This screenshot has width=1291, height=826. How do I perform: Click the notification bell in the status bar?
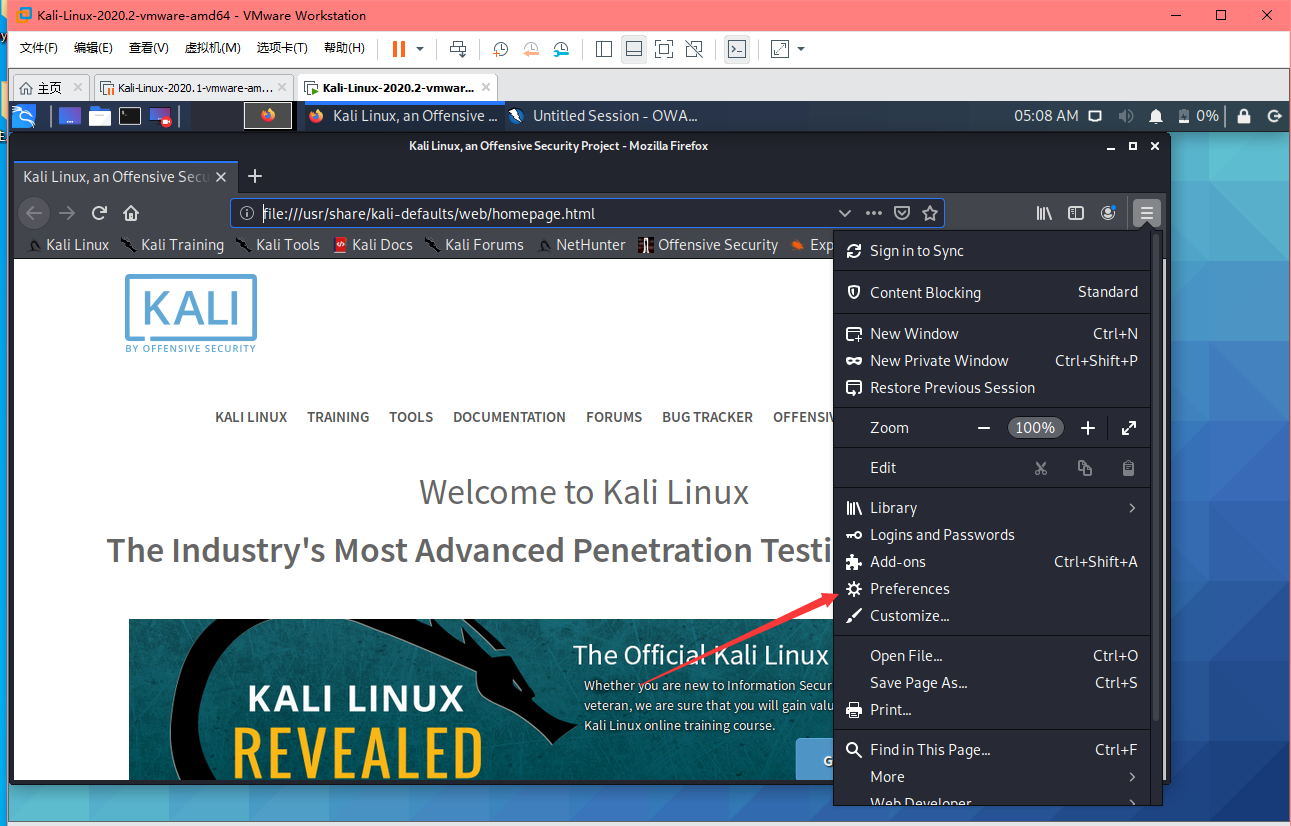pos(1155,116)
